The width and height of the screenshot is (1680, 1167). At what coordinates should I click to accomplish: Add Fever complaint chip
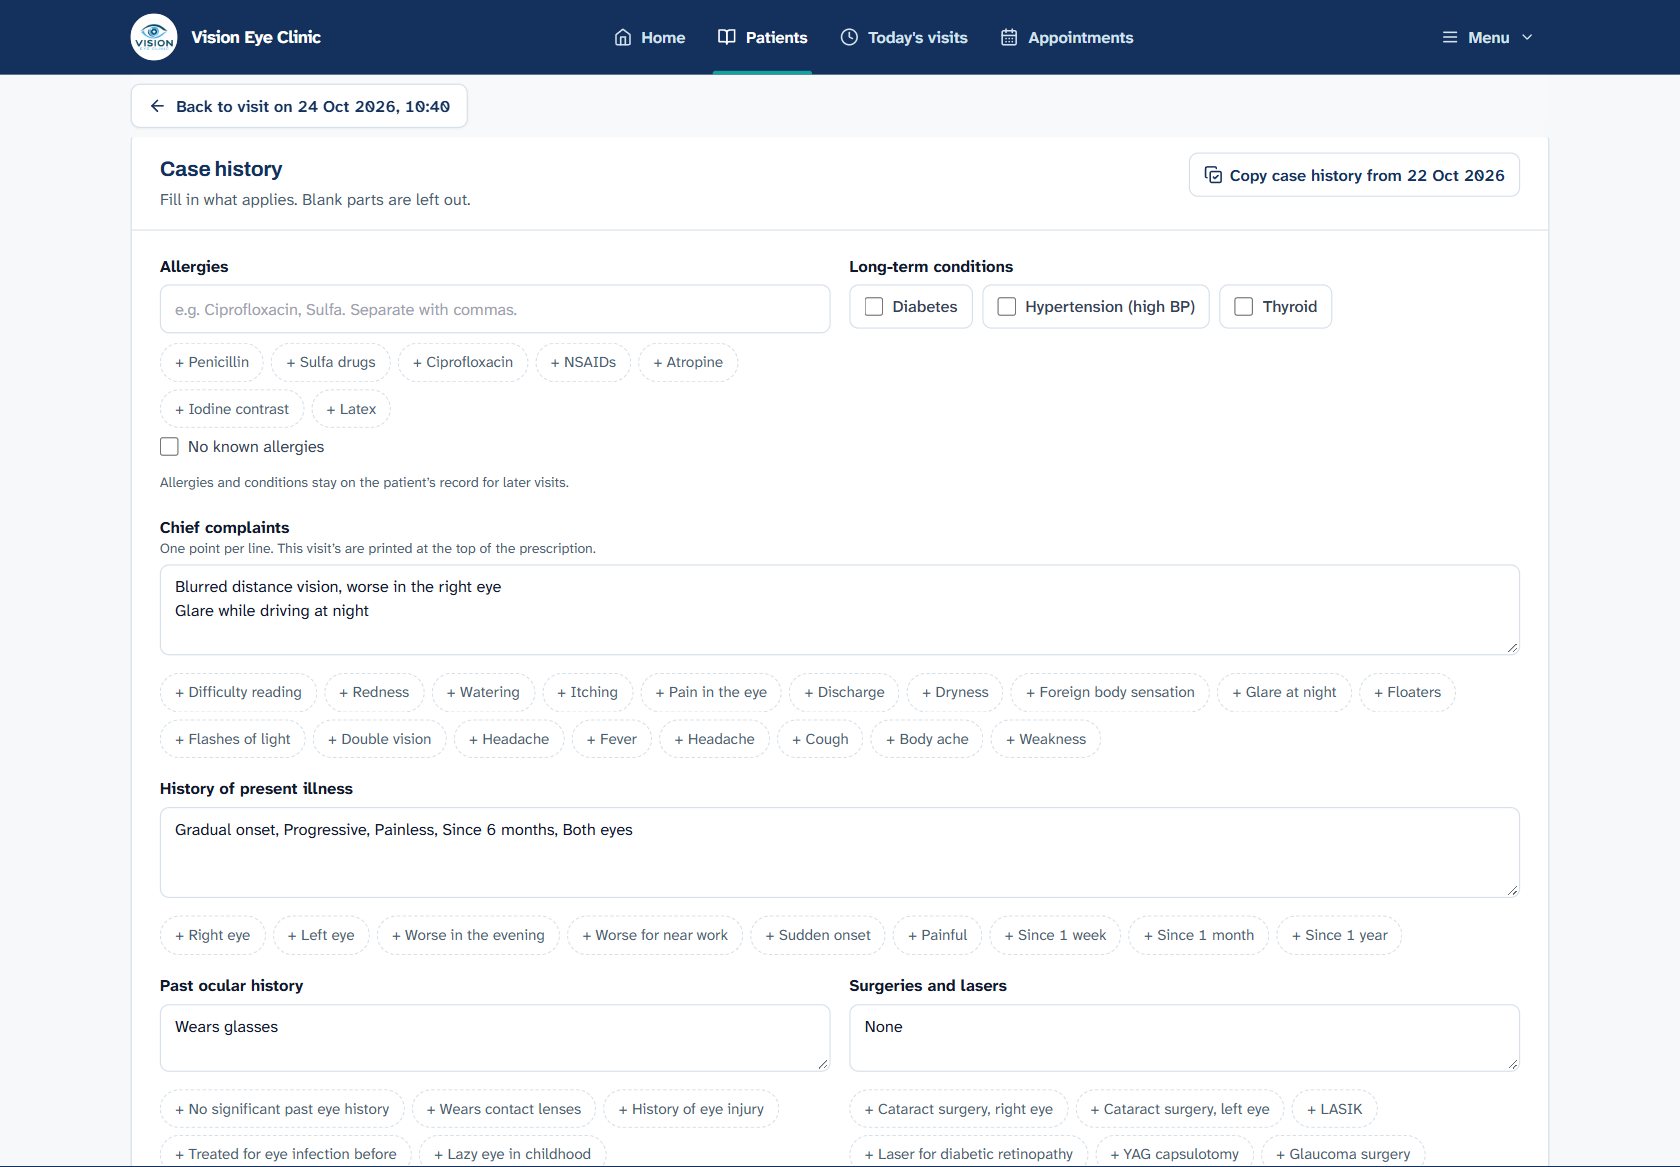[x=612, y=739]
